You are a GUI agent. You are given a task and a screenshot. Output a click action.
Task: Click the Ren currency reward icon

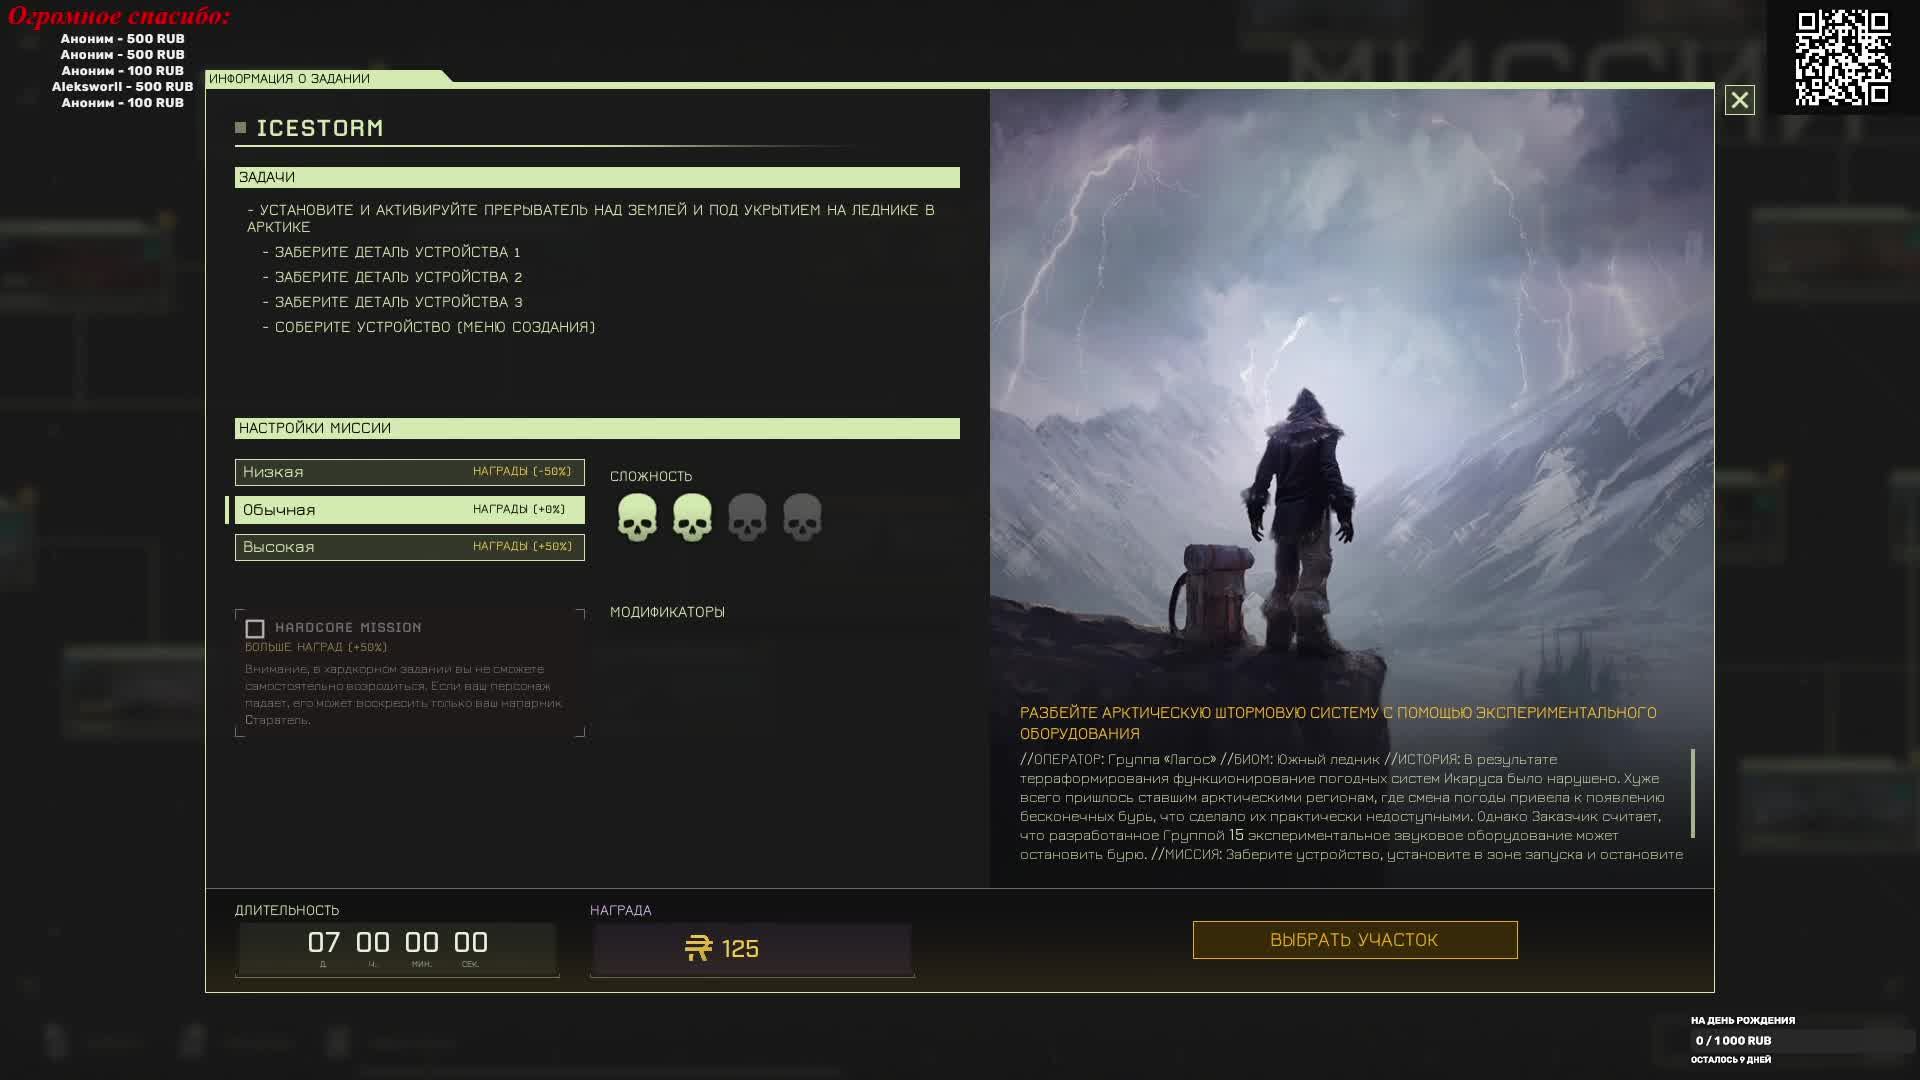[x=698, y=948]
